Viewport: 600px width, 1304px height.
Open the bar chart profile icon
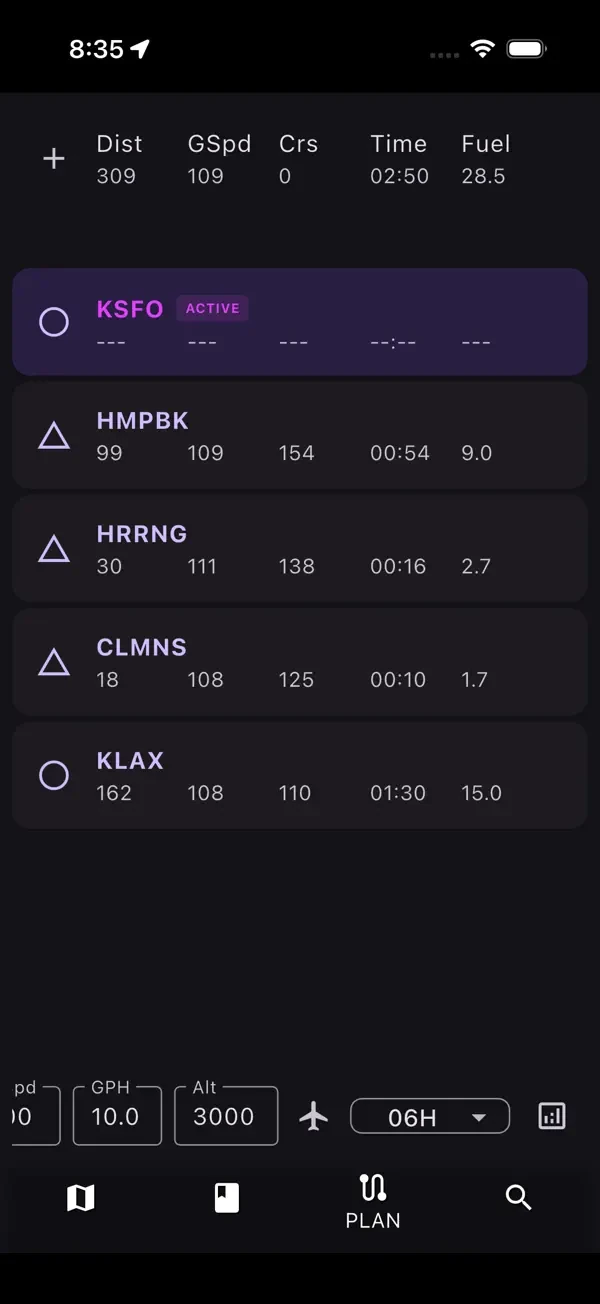pyautogui.click(x=552, y=1116)
